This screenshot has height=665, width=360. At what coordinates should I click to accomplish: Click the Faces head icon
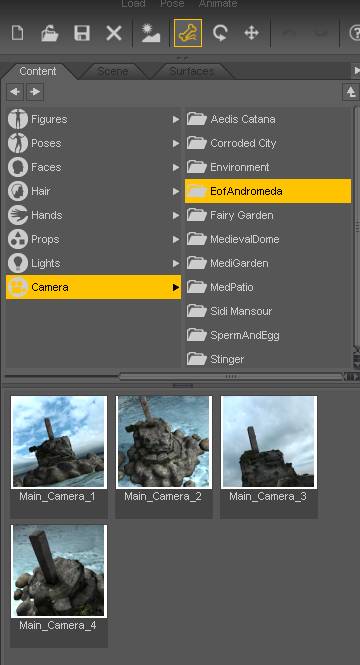(x=18, y=167)
